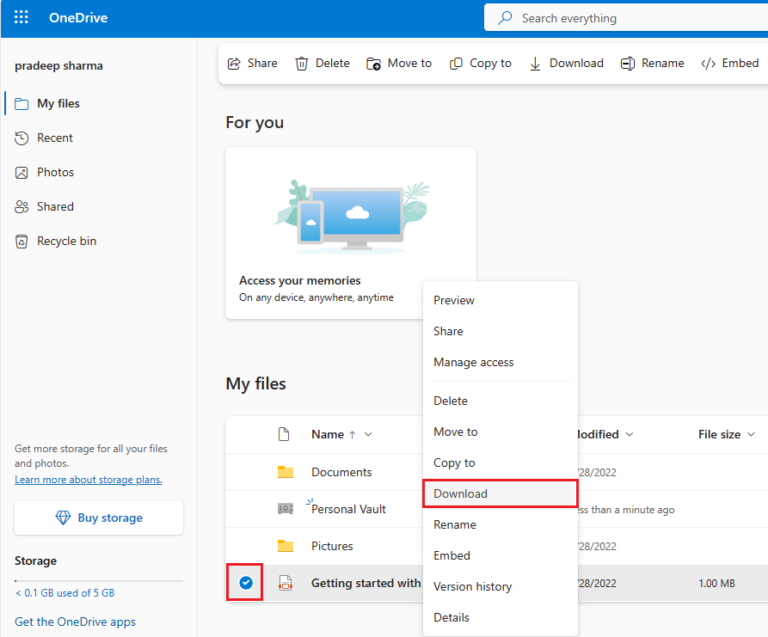The height and width of the screenshot is (637, 768).
Task: Click the Recycle bin icon
Action: [22, 241]
